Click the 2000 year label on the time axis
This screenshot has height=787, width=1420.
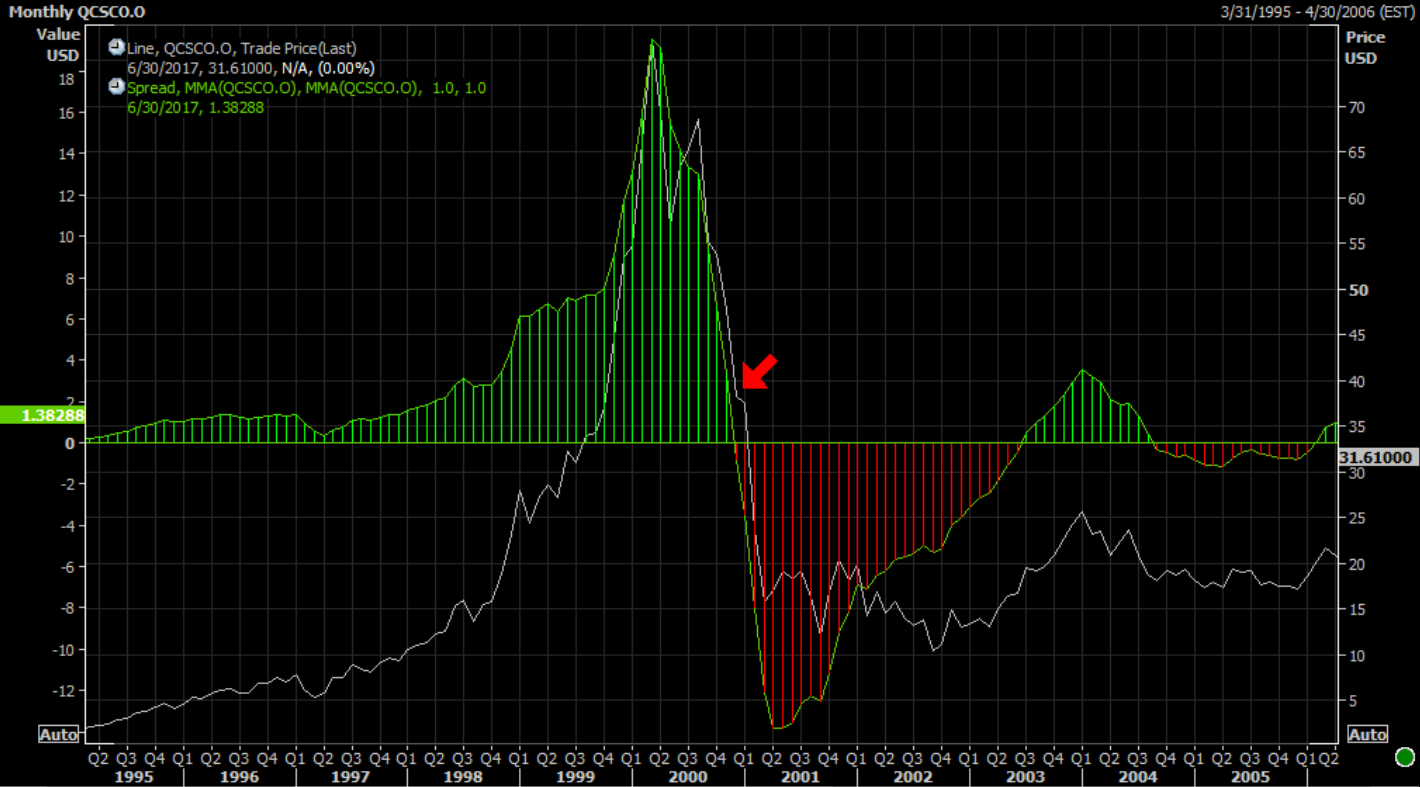click(x=688, y=776)
